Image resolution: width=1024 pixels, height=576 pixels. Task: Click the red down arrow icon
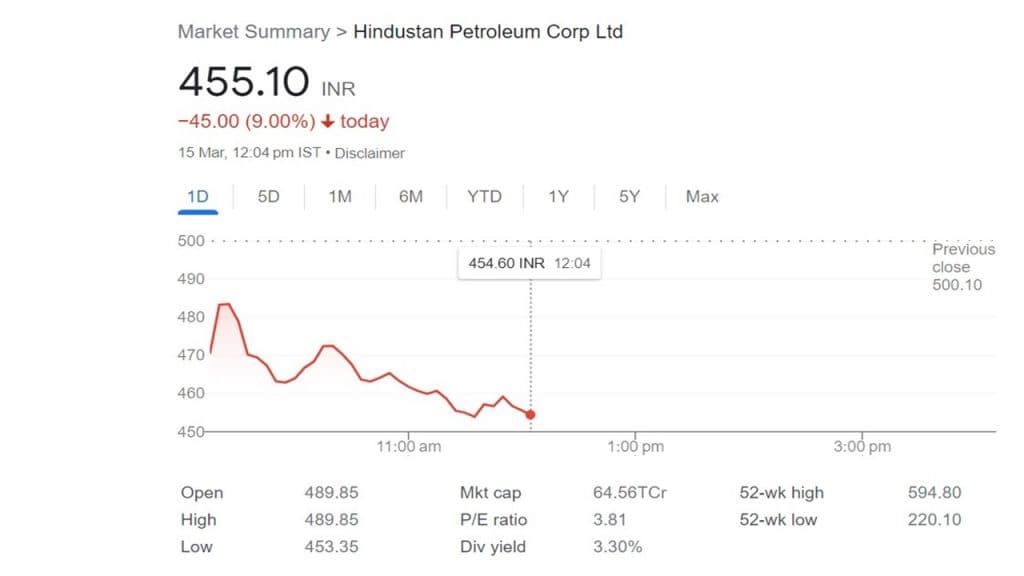[x=327, y=122]
